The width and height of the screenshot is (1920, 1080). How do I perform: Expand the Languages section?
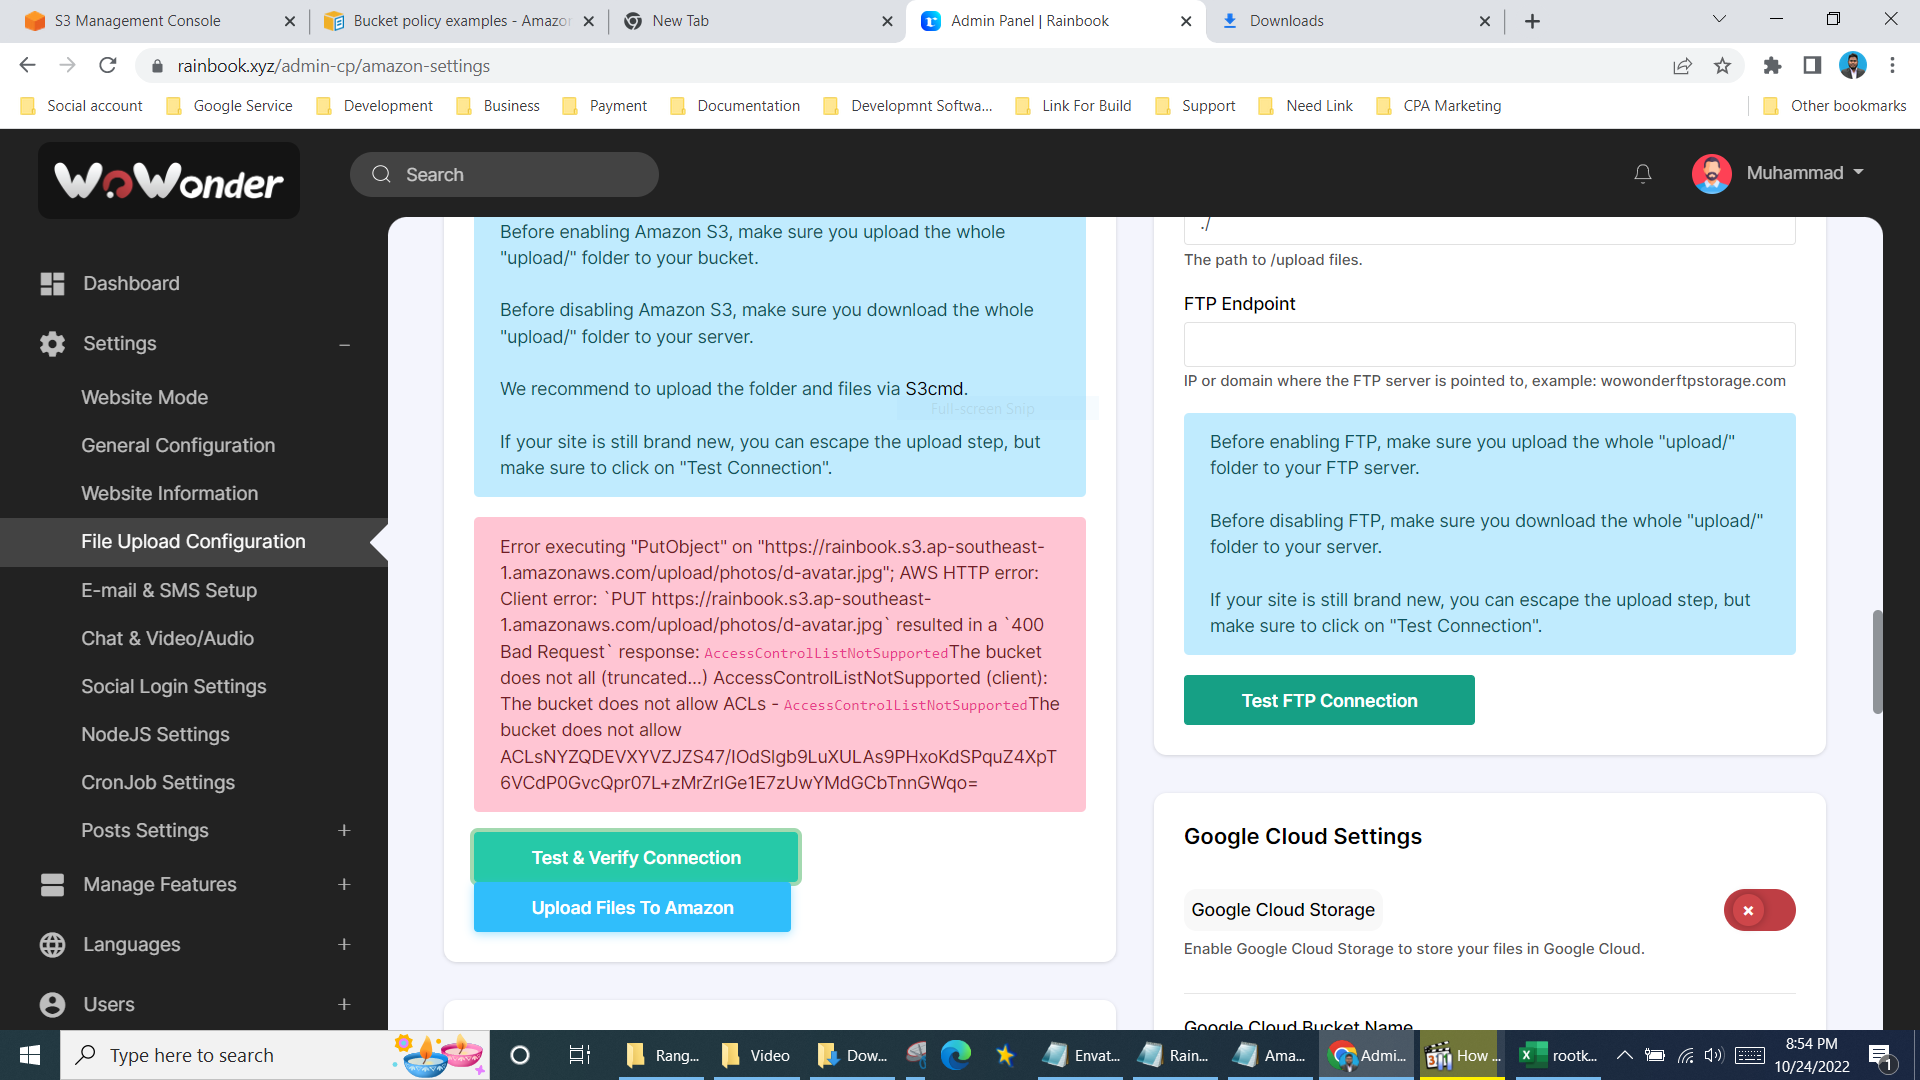pyautogui.click(x=344, y=945)
